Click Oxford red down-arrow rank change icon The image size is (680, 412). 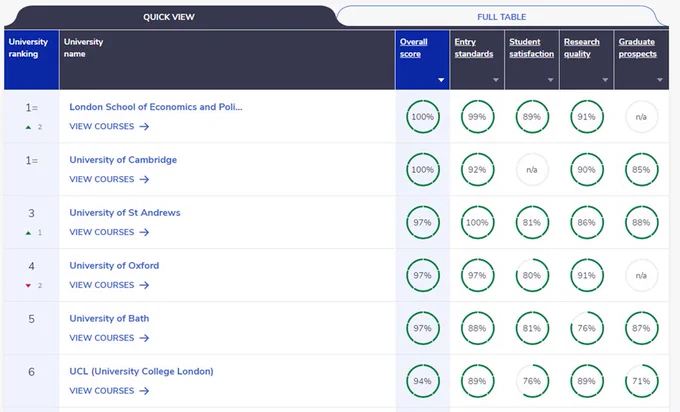pyautogui.click(x=28, y=285)
